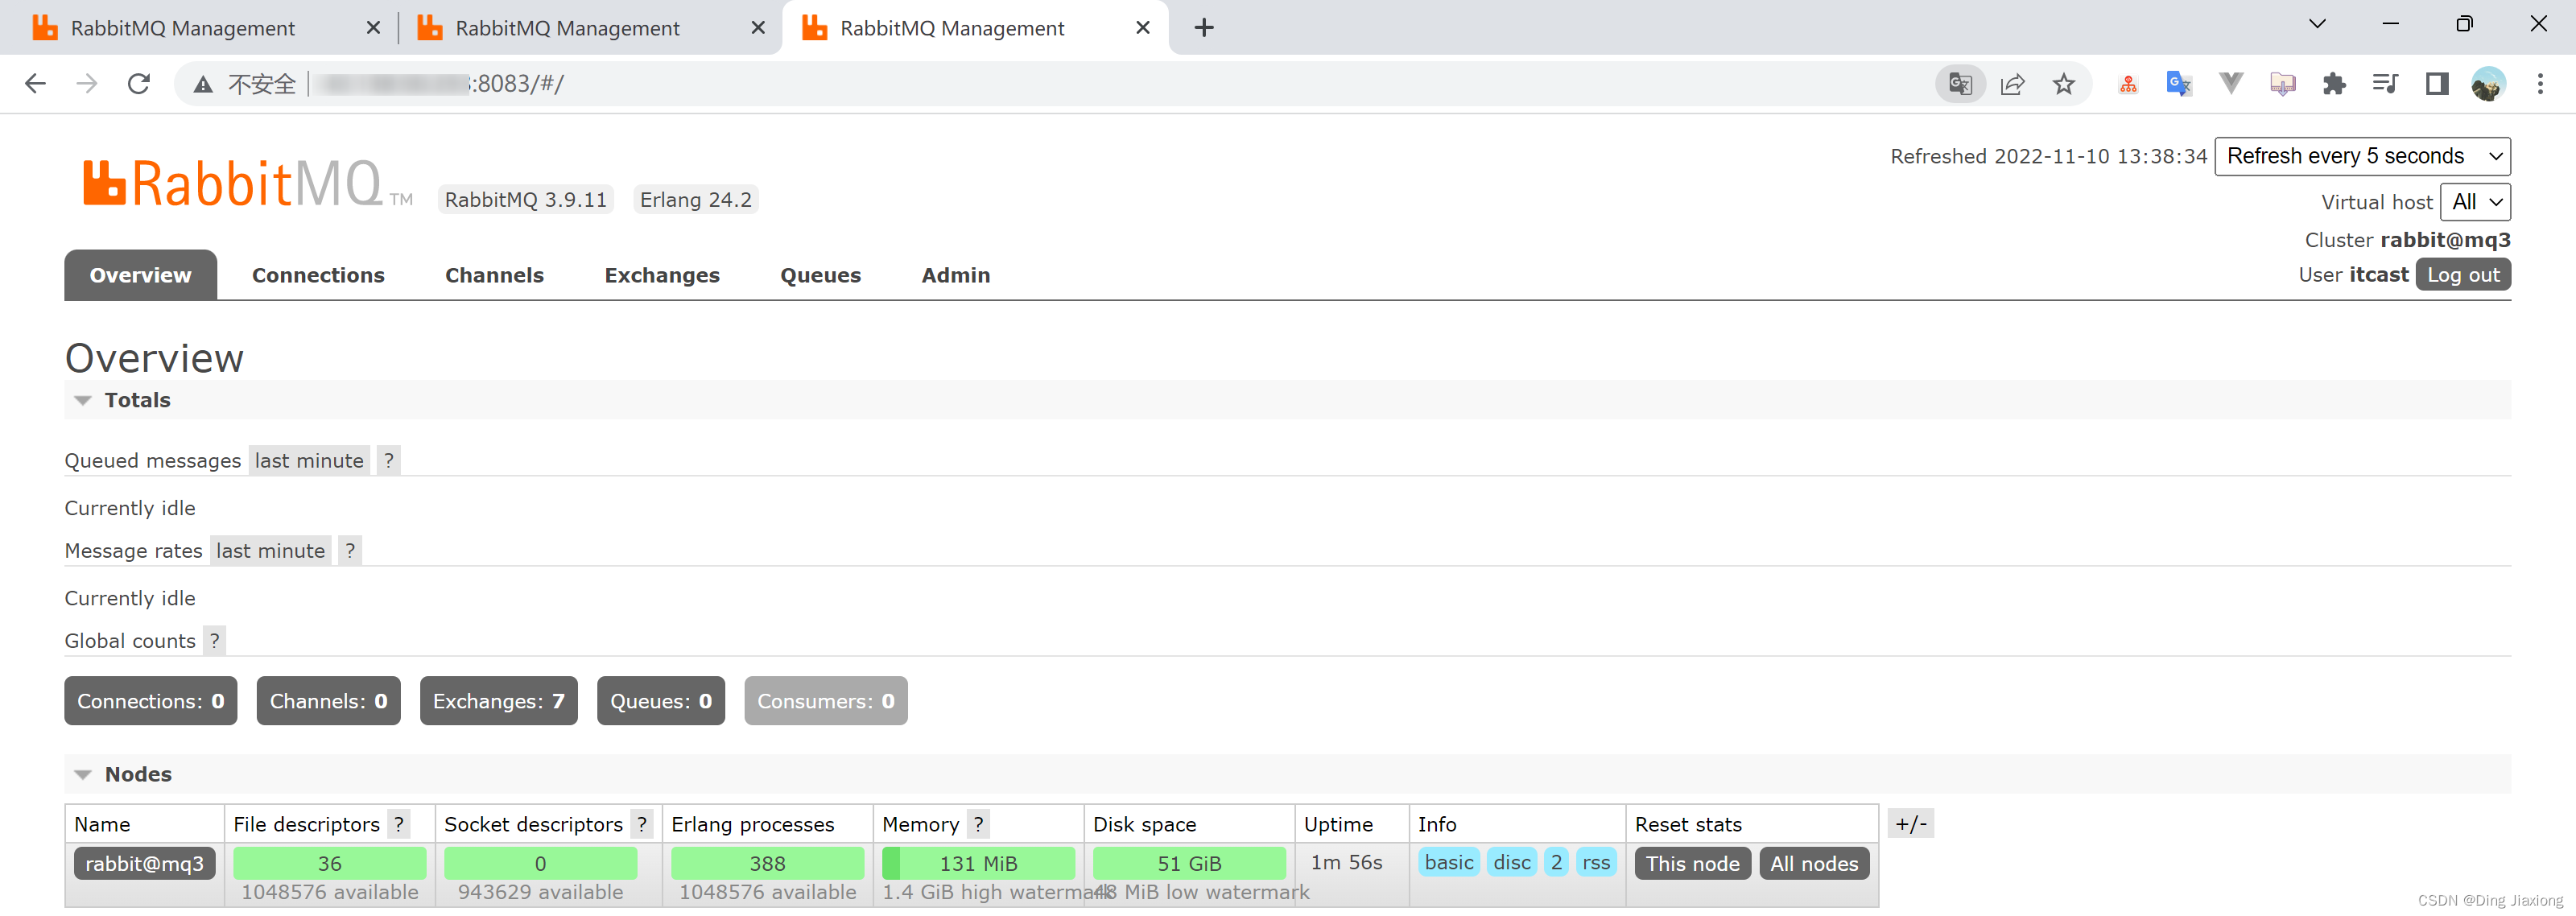Log out of user itcast
The image size is (2576, 916).
[x=2463, y=274]
